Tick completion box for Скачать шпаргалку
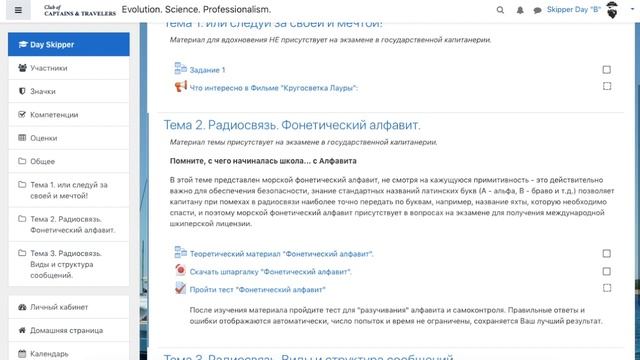The height and width of the screenshot is (360, 640). tap(607, 271)
